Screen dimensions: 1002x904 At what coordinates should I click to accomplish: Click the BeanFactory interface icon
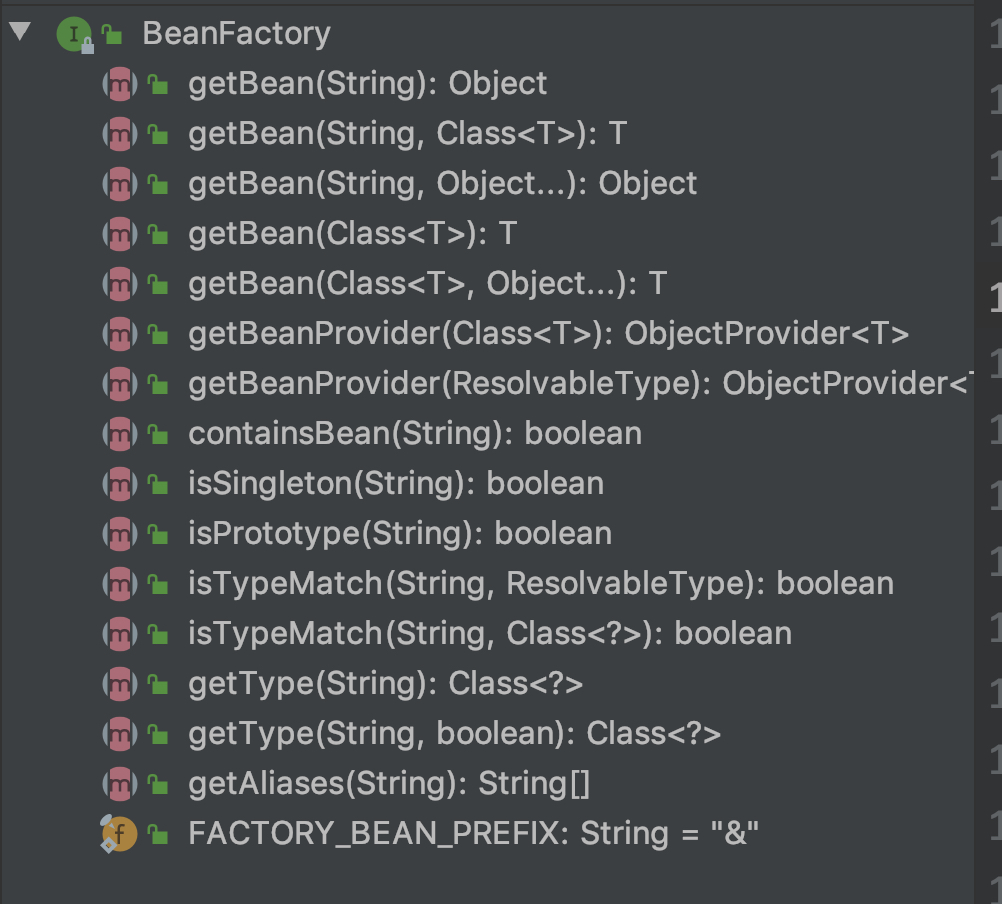72,34
